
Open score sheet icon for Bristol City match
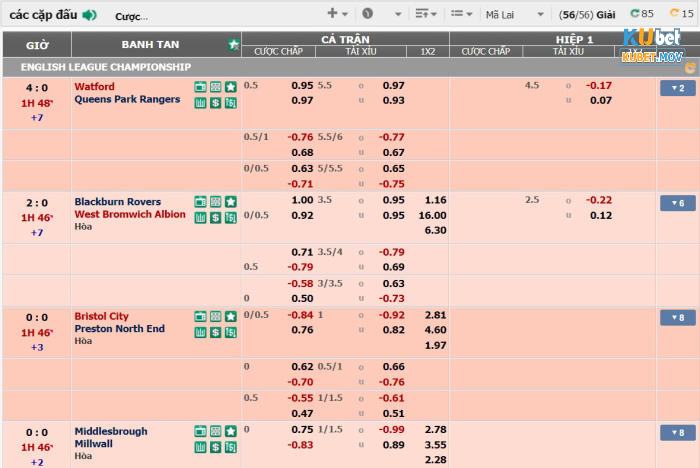click(231, 333)
